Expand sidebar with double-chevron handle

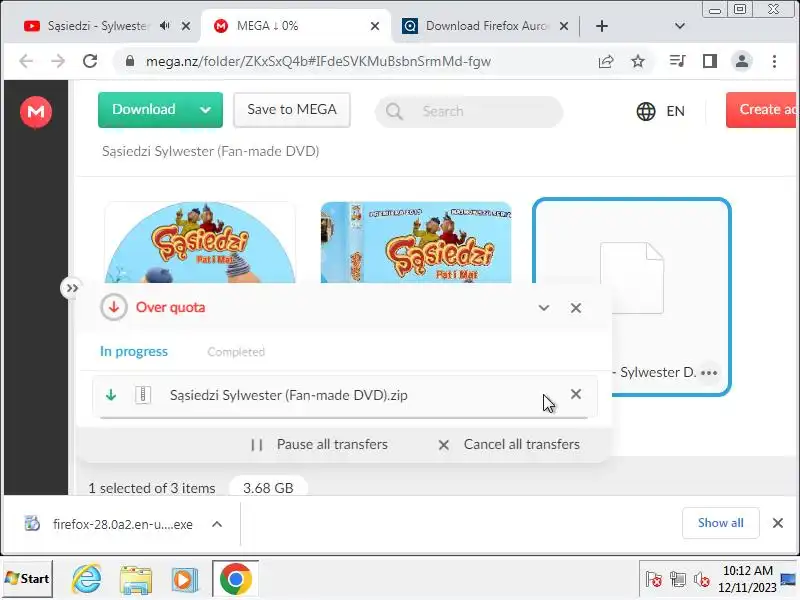pos(72,288)
